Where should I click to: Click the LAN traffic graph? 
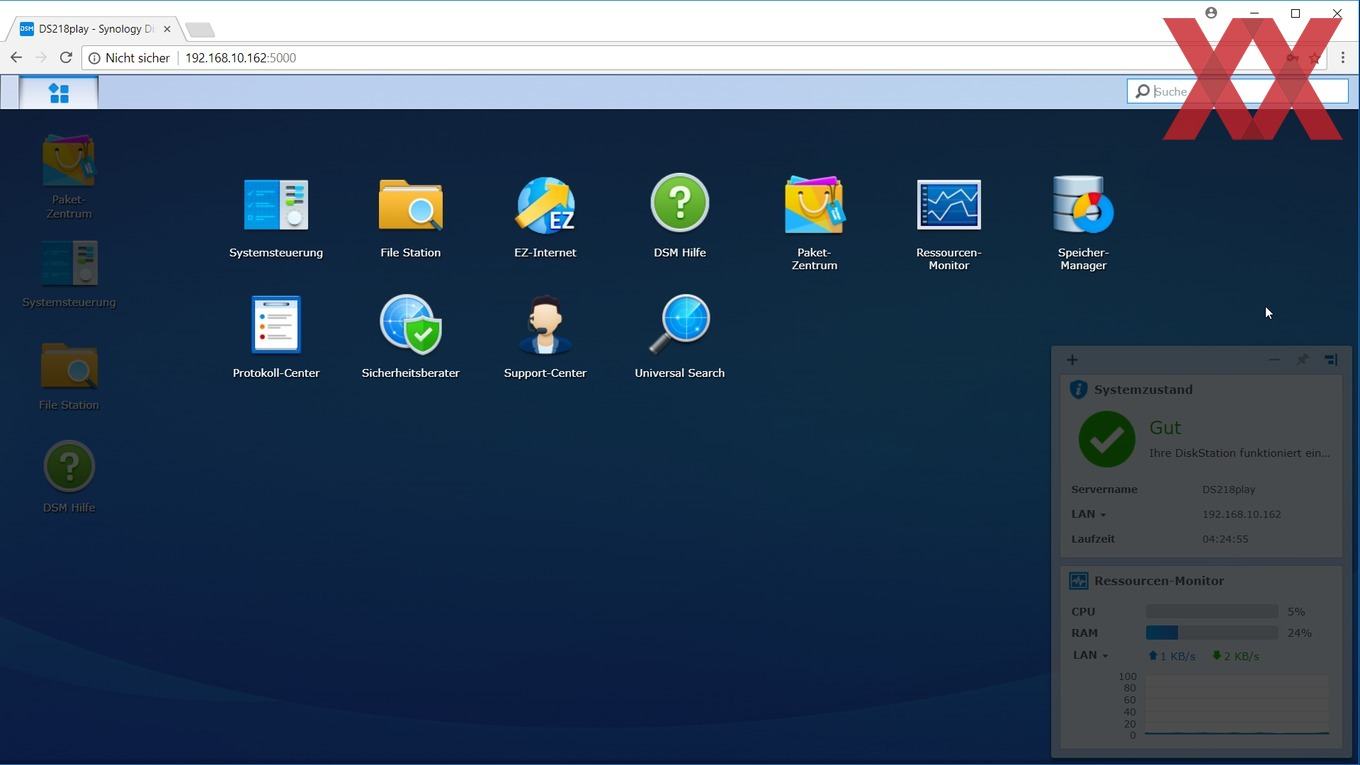pos(1237,705)
